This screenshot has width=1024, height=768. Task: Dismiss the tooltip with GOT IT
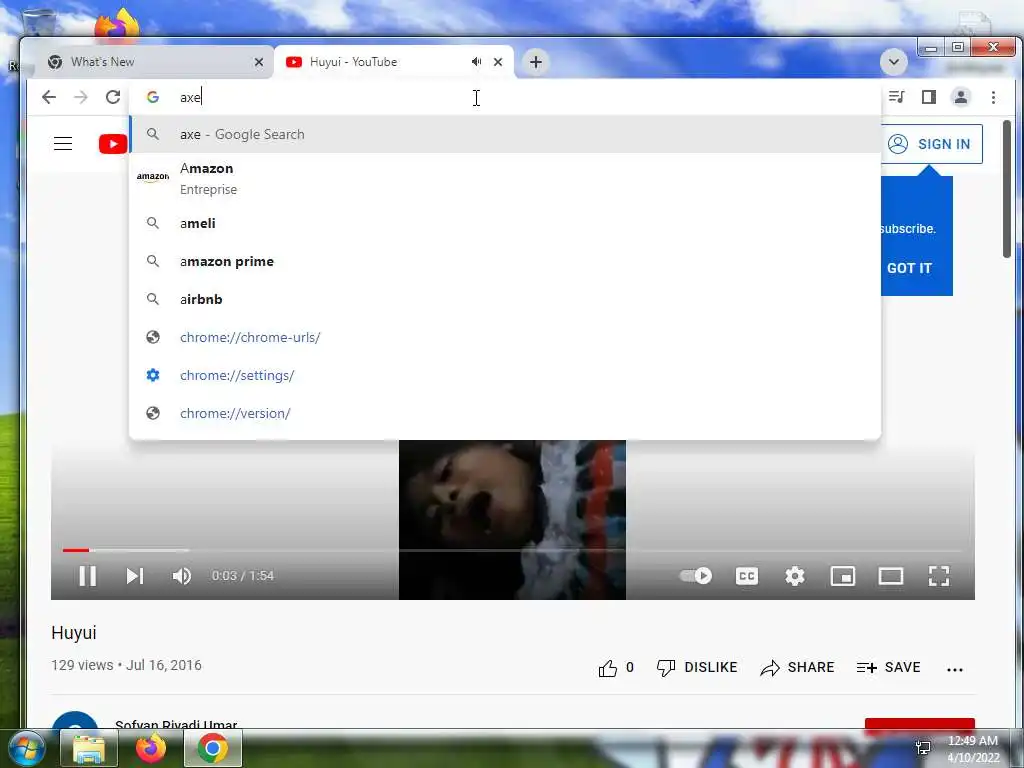[909, 268]
